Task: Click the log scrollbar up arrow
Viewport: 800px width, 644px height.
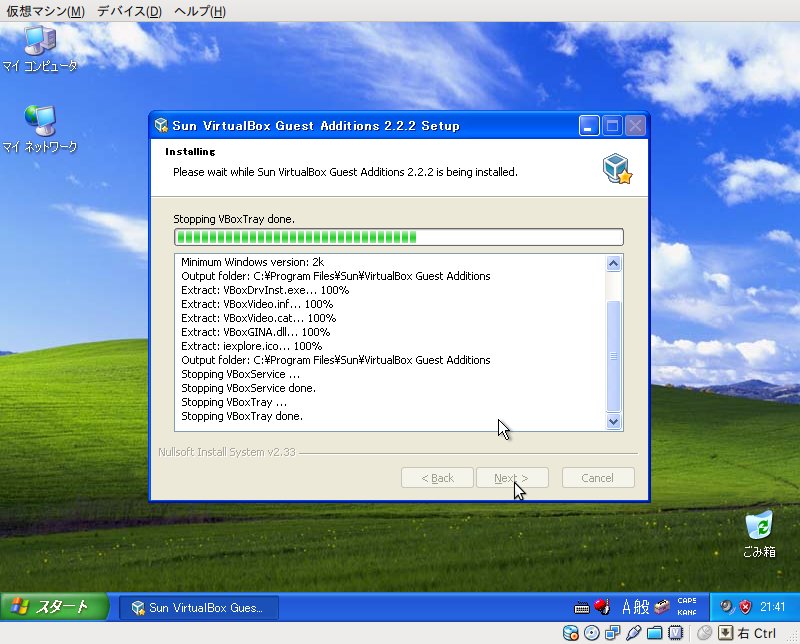Action: (613, 263)
